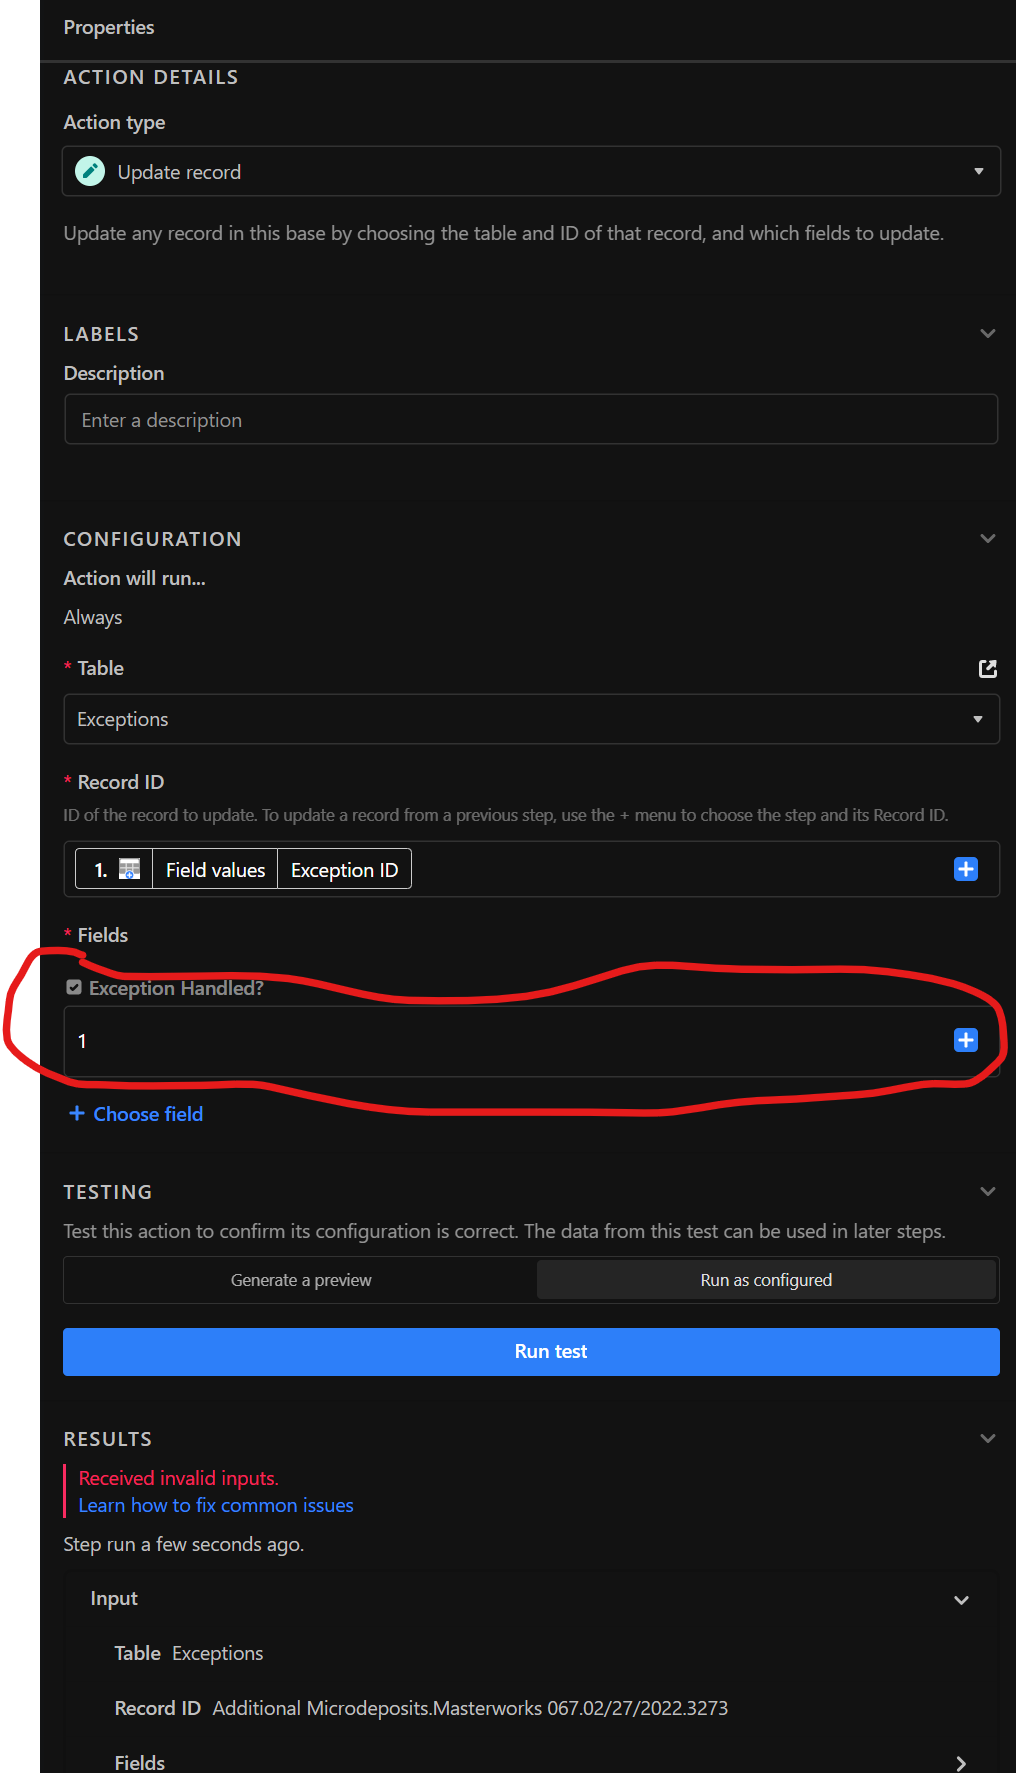Open Learn how to fix common issues link

[216, 1505]
